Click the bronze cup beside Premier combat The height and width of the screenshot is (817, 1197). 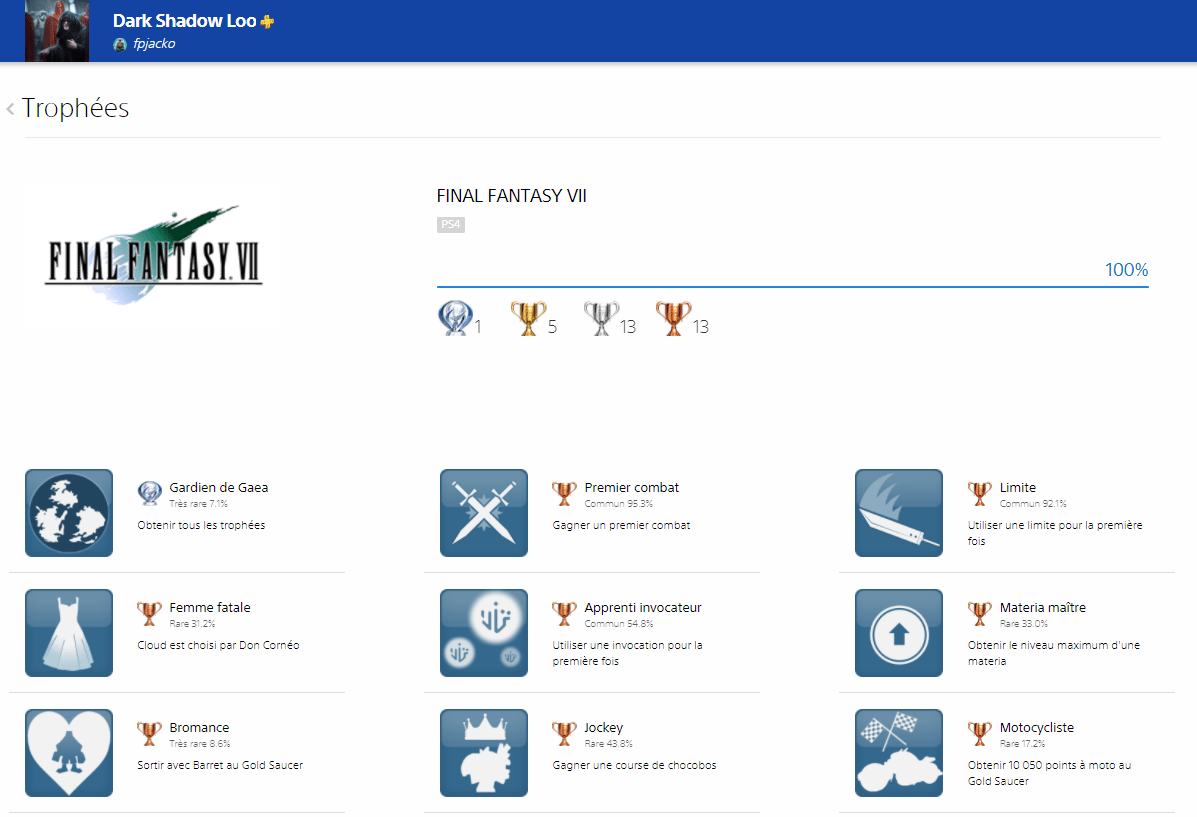pyautogui.click(x=564, y=493)
